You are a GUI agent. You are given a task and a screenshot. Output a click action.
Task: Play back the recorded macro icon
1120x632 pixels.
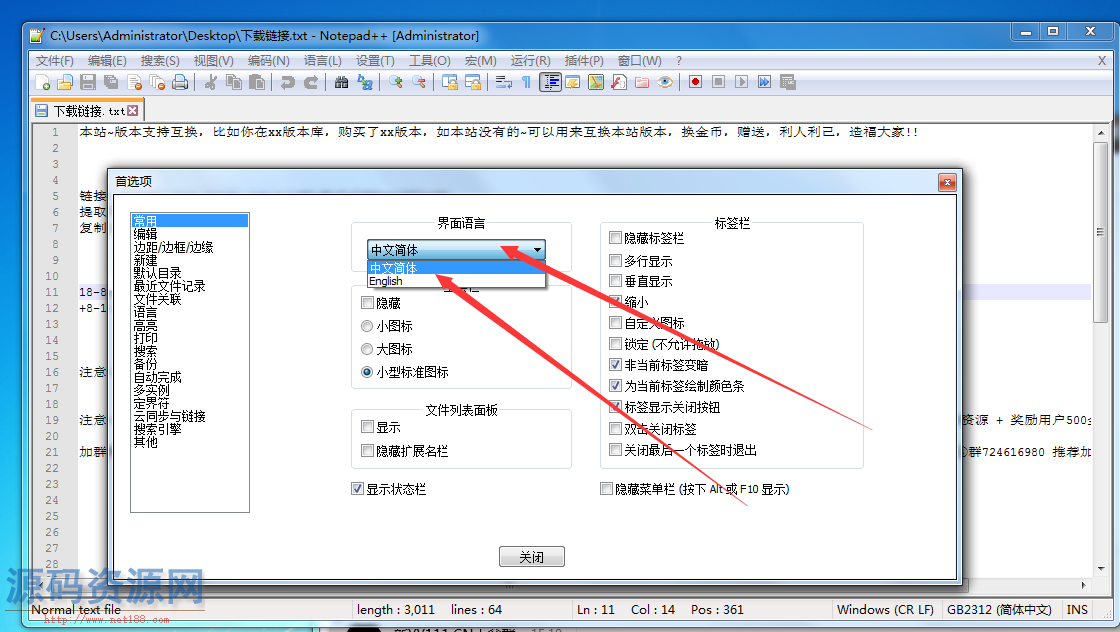[x=741, y=82]
